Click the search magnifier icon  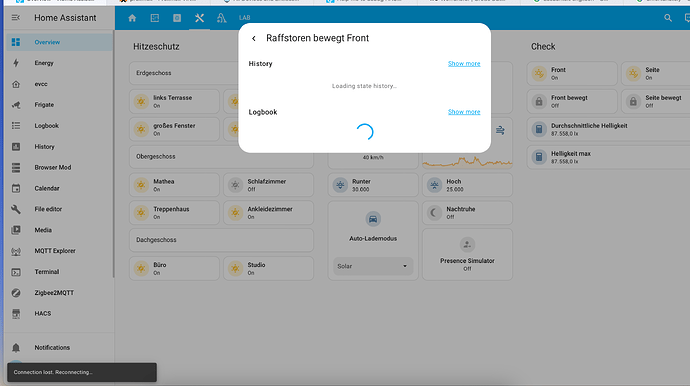pos(668,18)
